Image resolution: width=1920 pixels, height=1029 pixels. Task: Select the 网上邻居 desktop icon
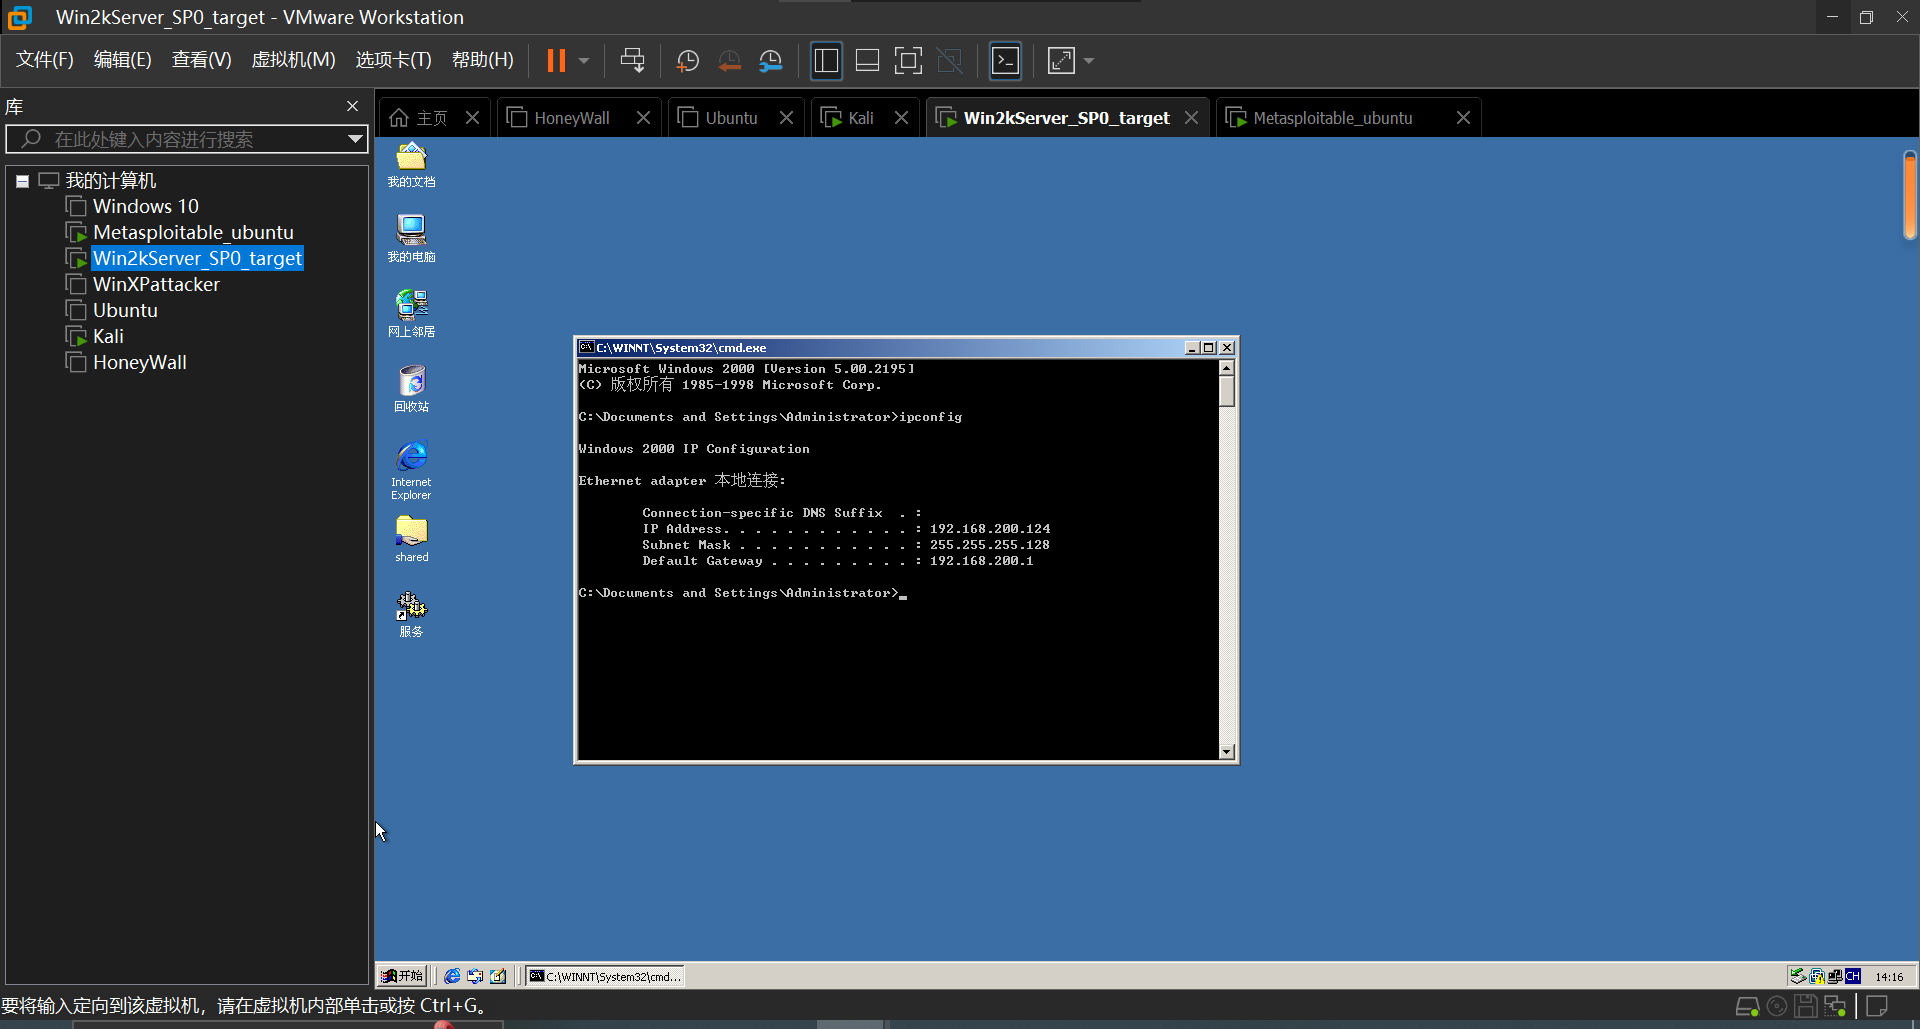[411, 314]
